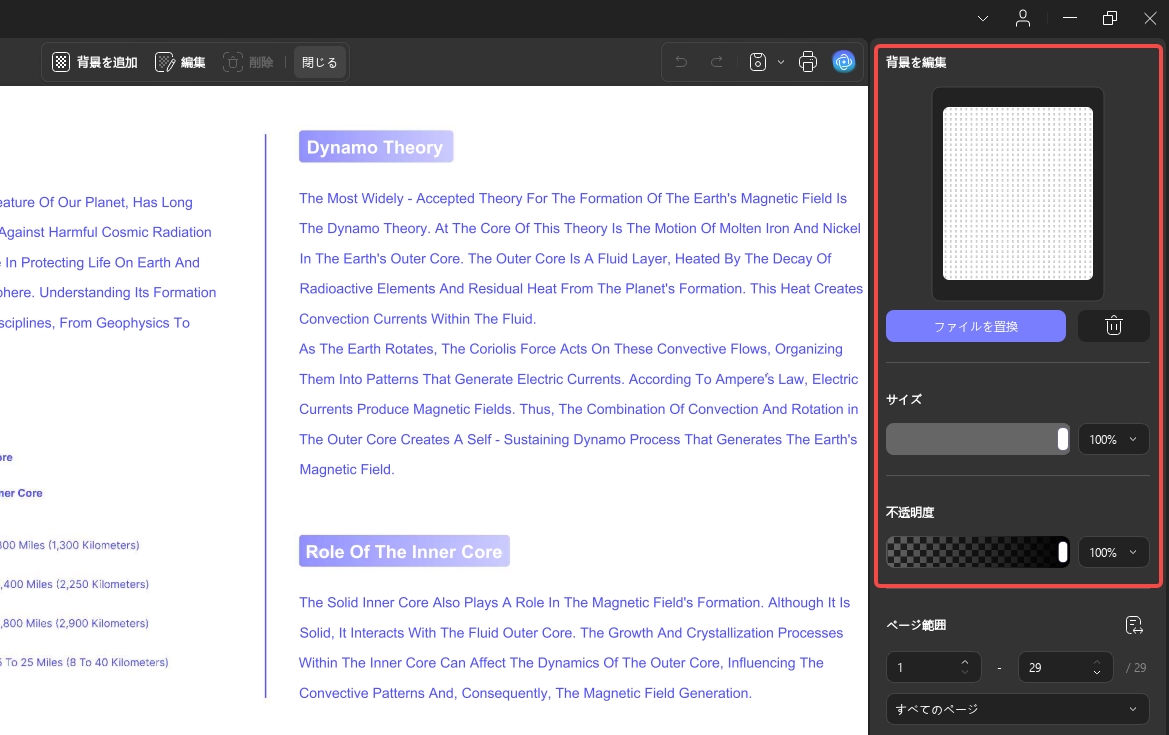This screenshot has width=1169, height=735.
Task: Expand the すべてのページ dropdown
Action: coord(1017,709)
